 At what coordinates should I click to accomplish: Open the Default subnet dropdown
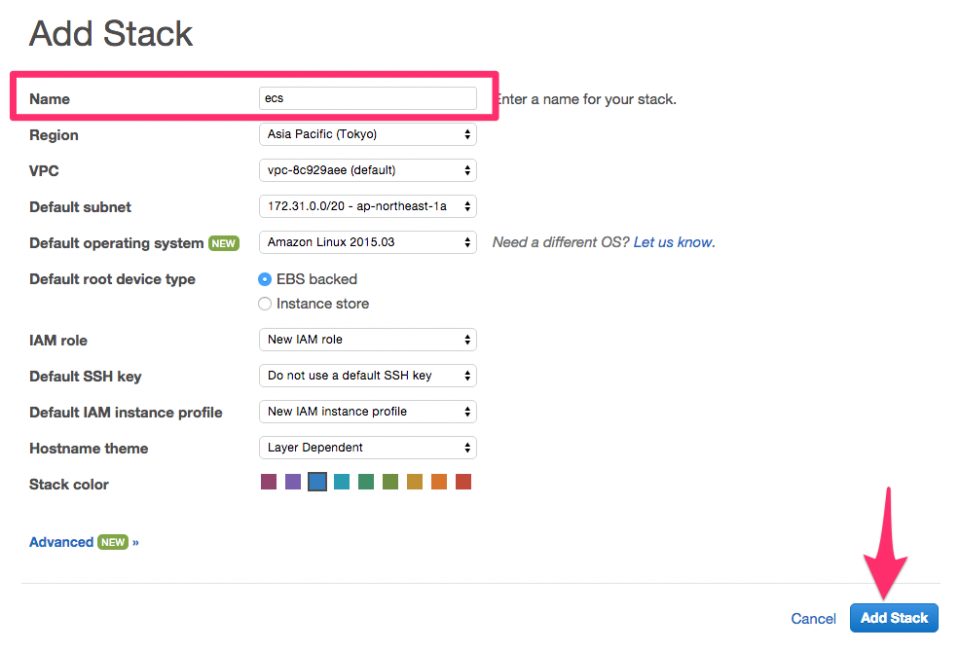click(x=367, y=206)
